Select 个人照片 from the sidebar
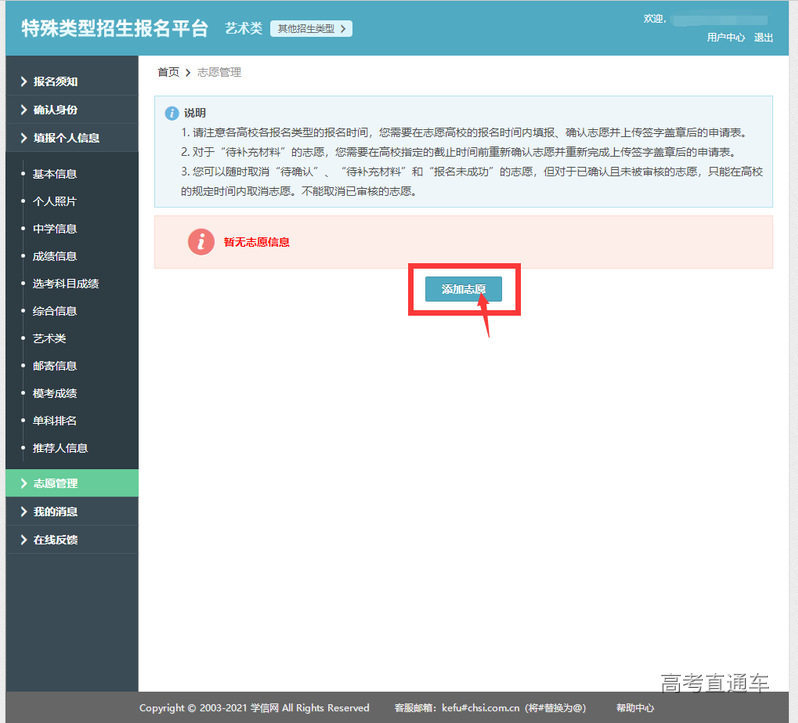The width and height of the screenshot is (798, 723). click(x=55, y=201)
